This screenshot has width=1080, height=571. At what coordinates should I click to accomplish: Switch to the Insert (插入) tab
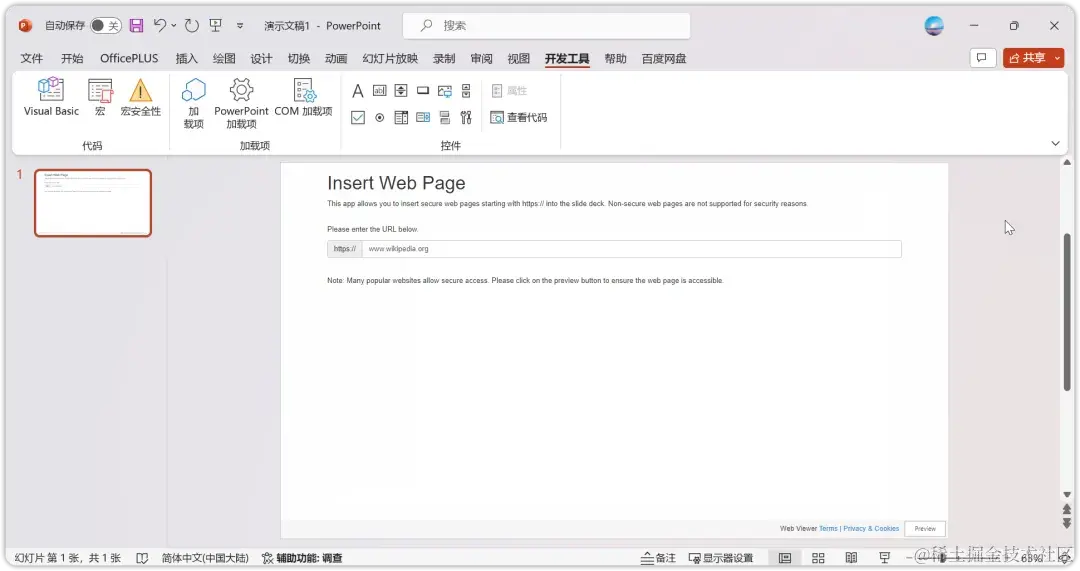186,59
